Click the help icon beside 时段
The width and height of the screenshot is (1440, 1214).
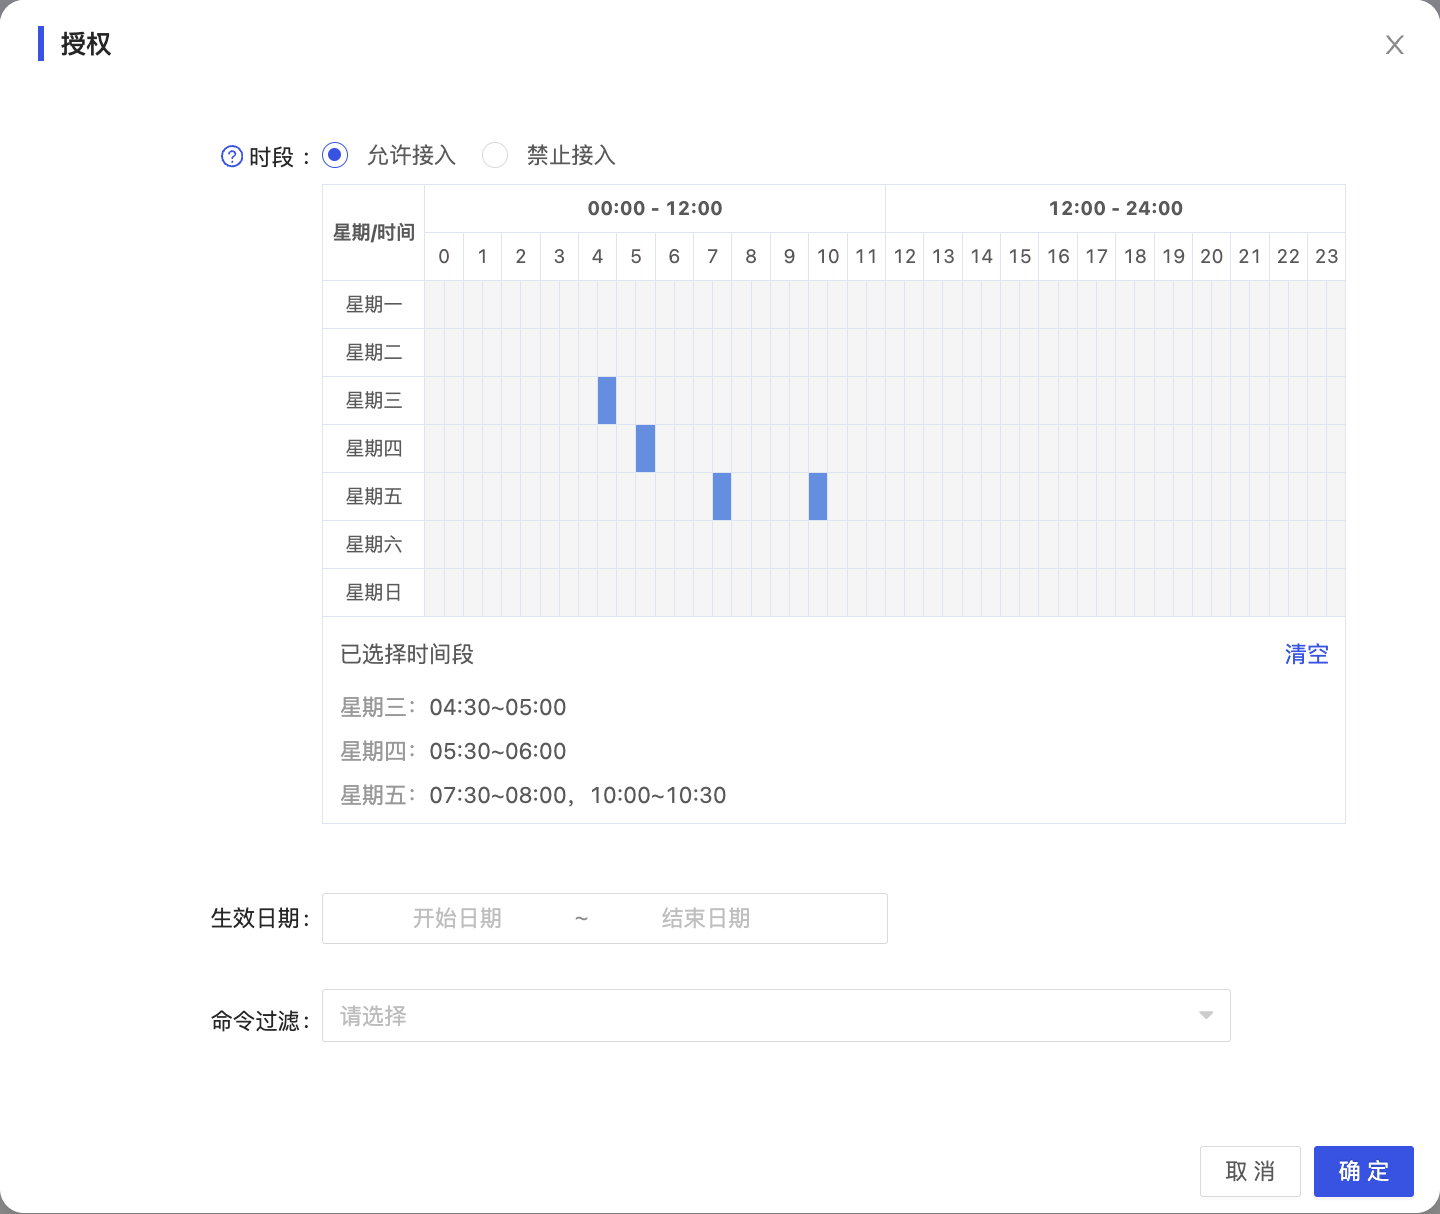click(231, 156)
